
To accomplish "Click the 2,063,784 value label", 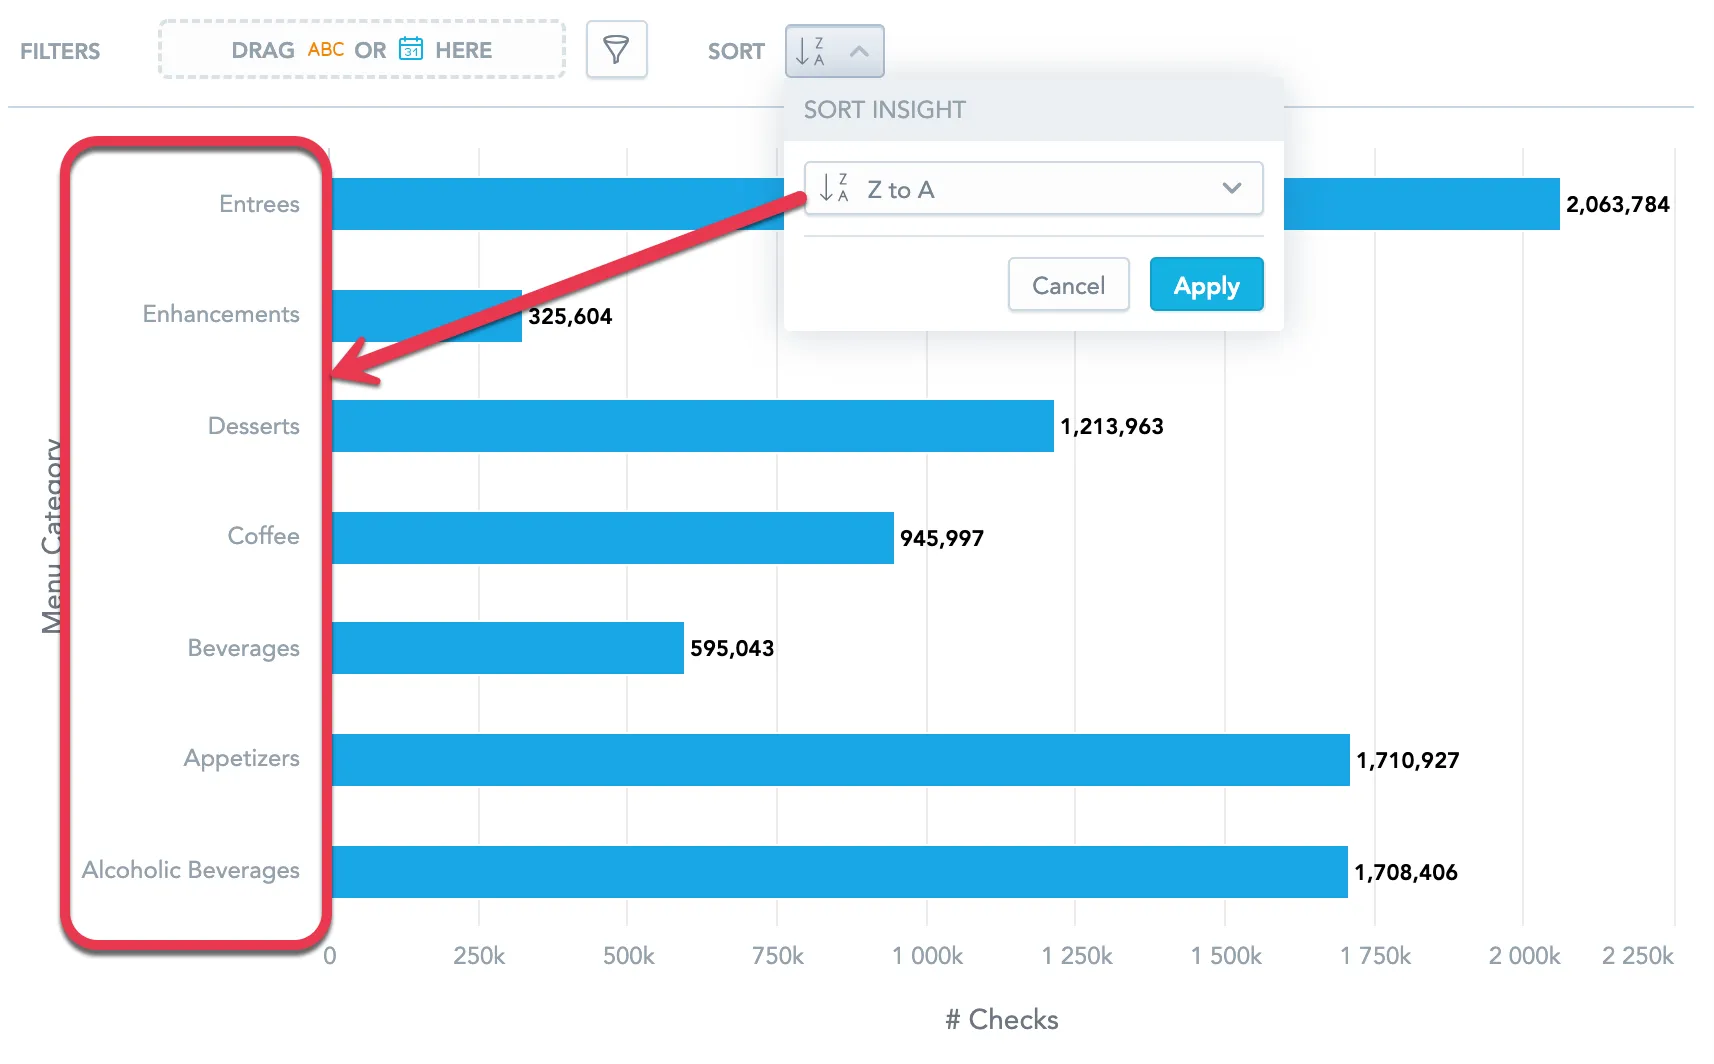I will point(1616,204).
